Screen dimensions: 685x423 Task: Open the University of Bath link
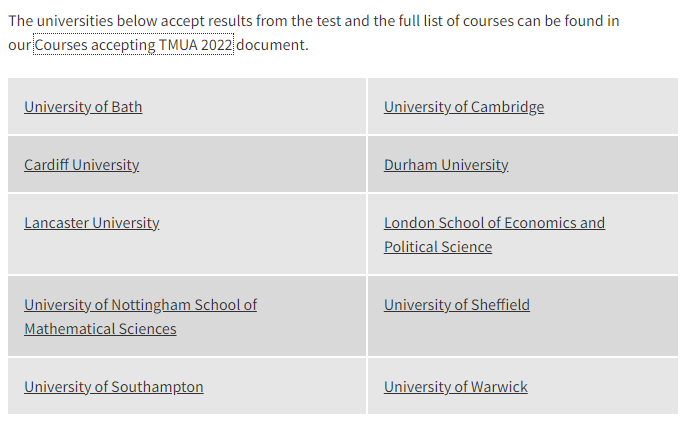pos(83,107)
